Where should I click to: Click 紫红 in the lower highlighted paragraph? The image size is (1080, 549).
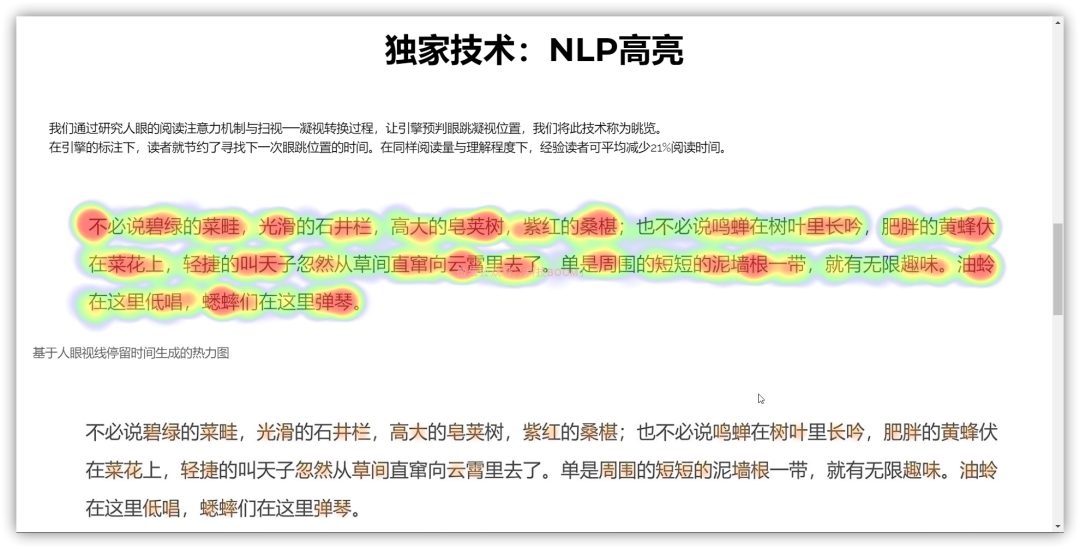(541, 433)
